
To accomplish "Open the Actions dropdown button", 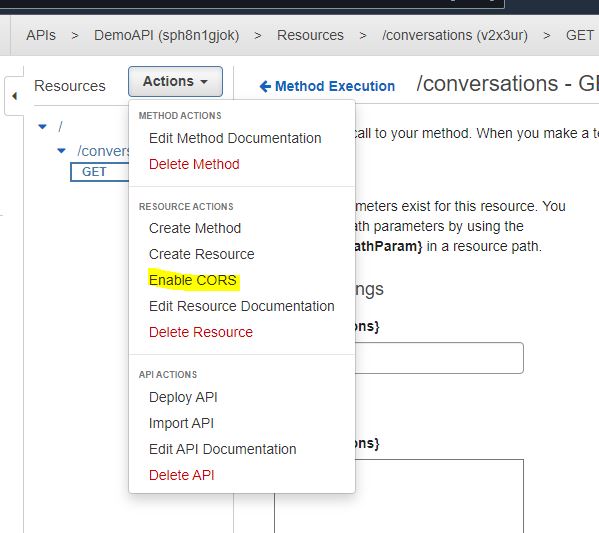I will [175, 81].
